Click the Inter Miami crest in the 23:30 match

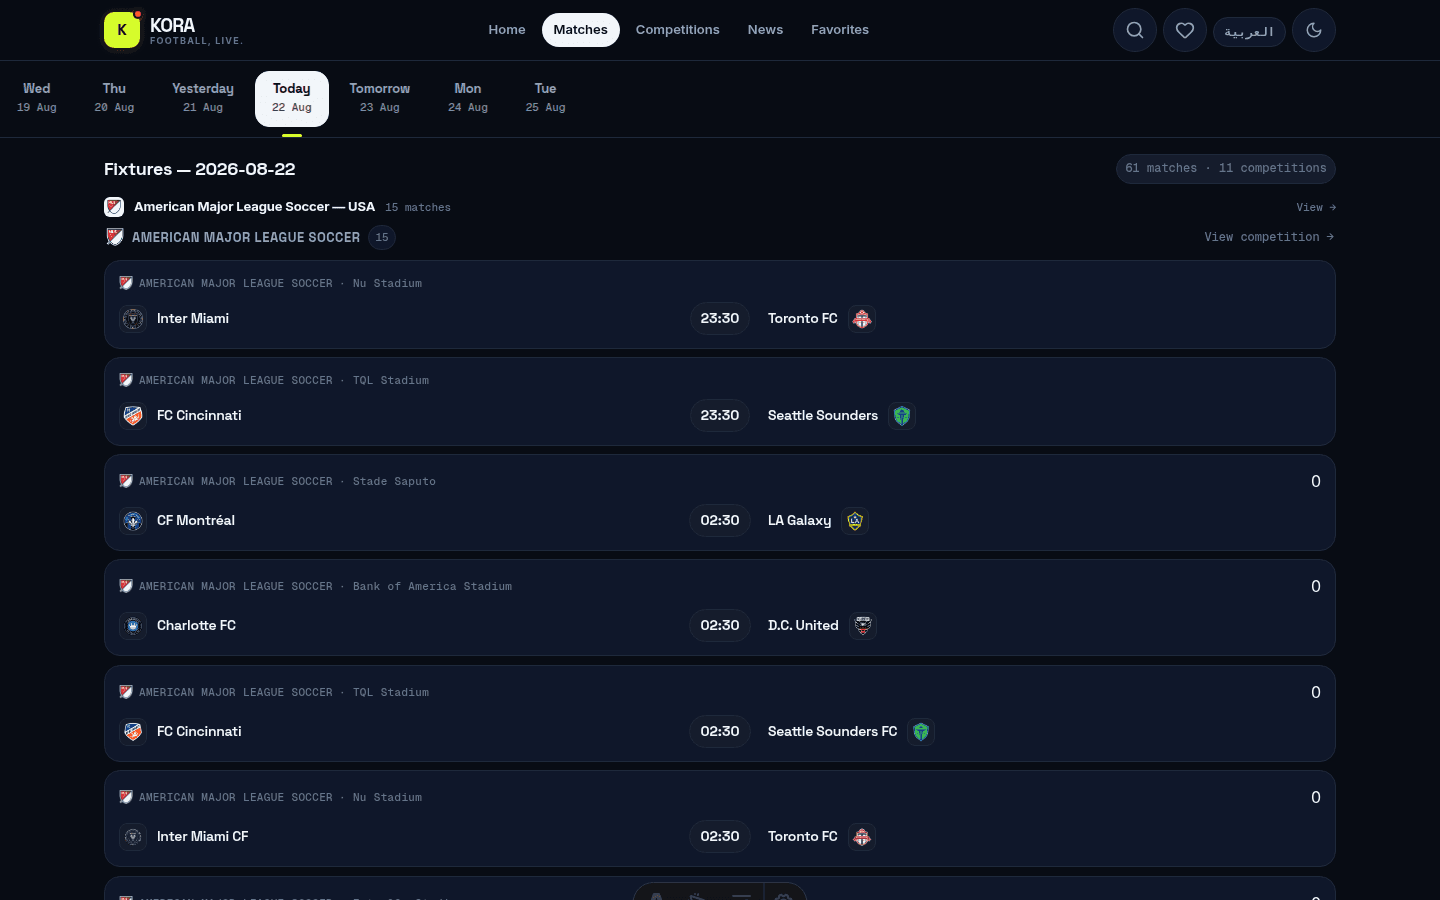[x=133, y=319]
